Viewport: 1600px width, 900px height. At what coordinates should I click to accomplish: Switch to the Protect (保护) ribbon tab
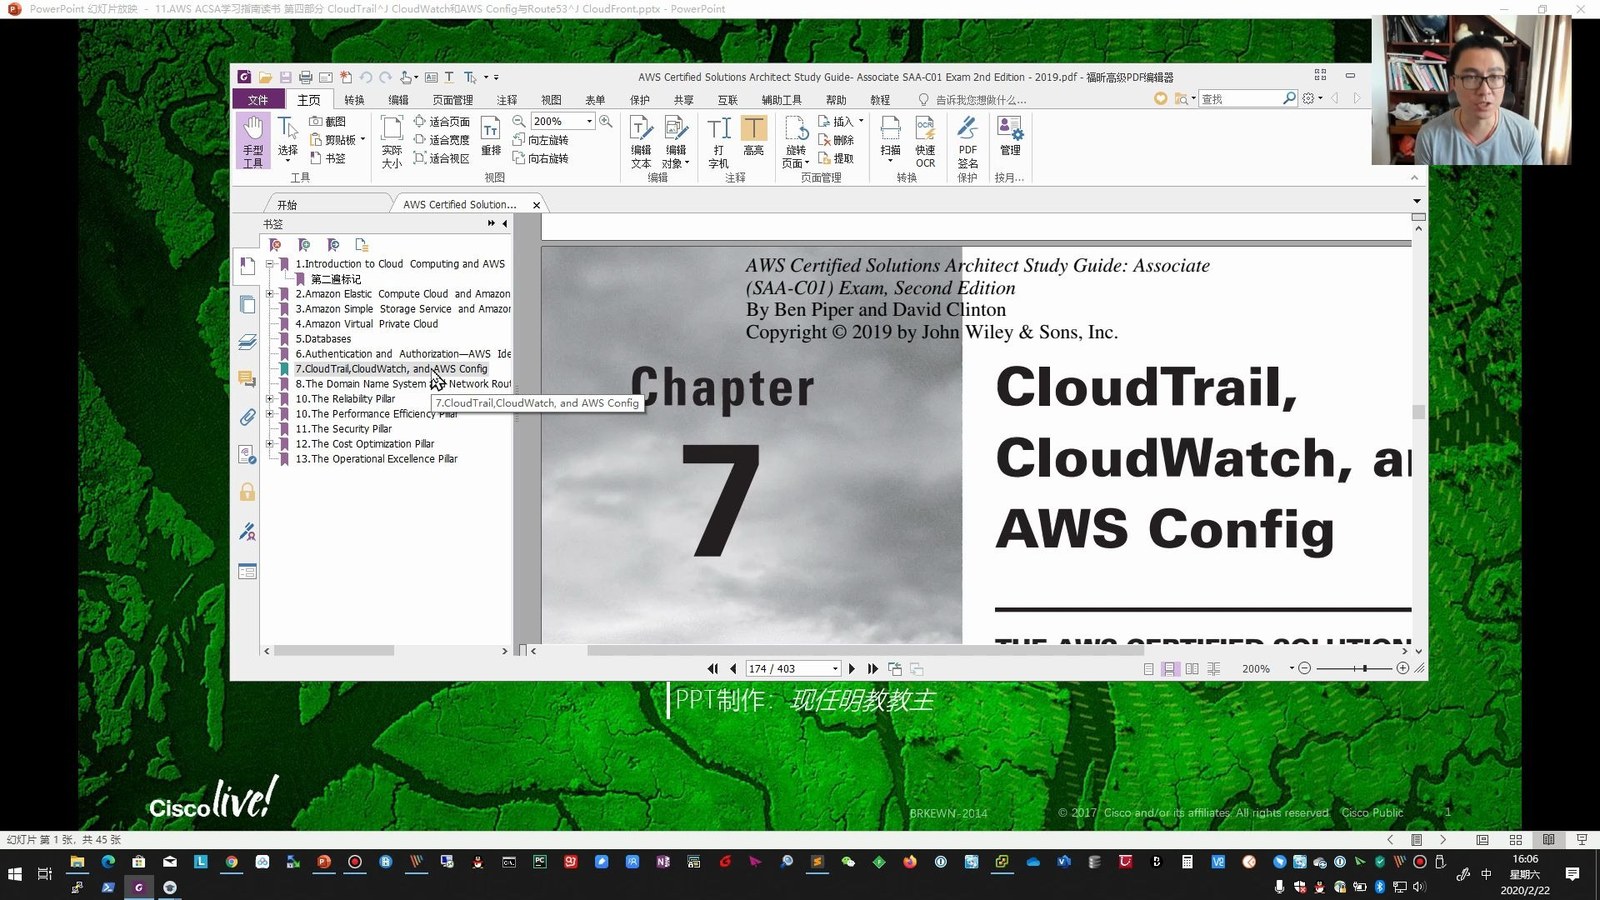(640, 100)
